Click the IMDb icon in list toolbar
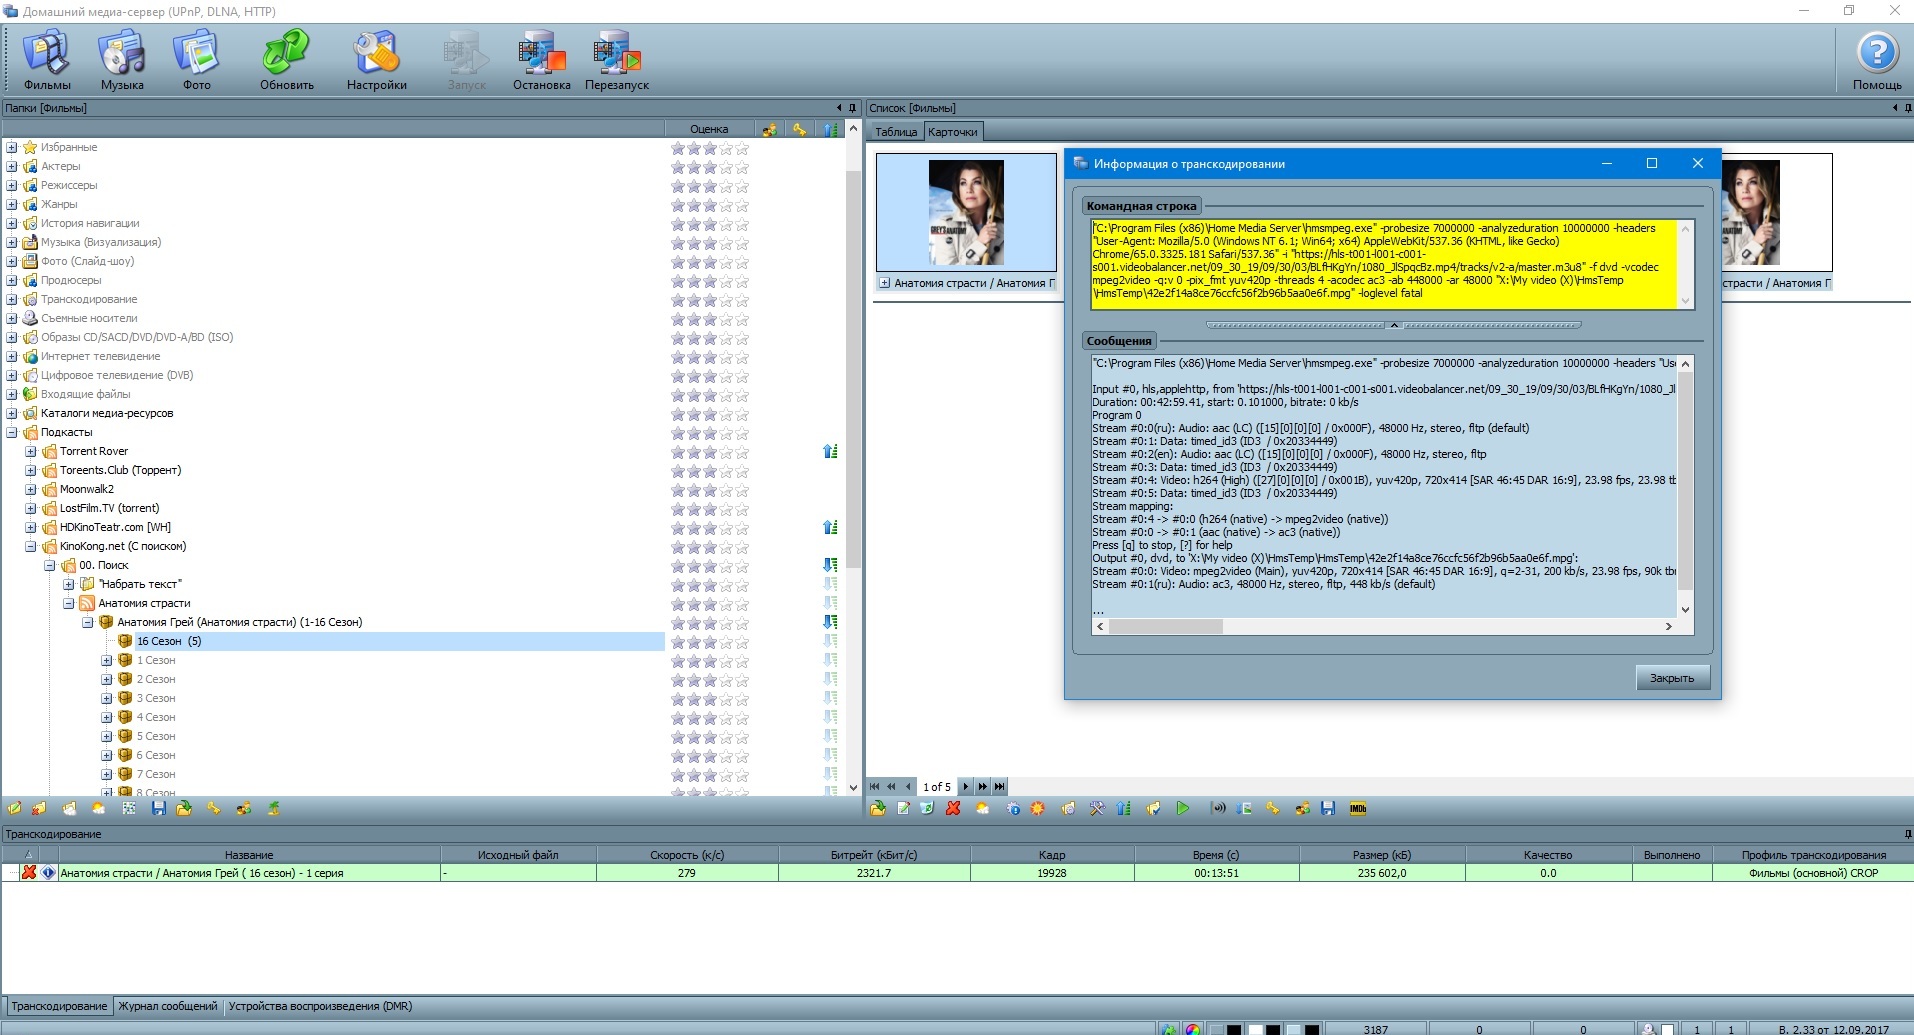1914x1035 pixels. pyautogui.click(x=1357, y=809)
